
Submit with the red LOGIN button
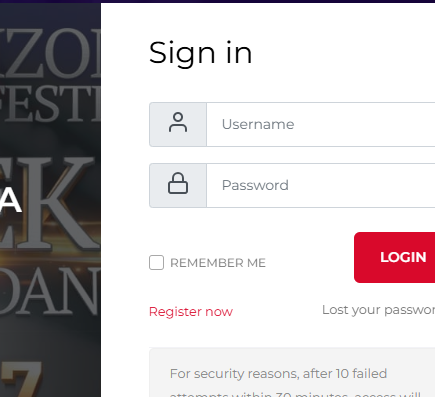click(x=395, y=257)
